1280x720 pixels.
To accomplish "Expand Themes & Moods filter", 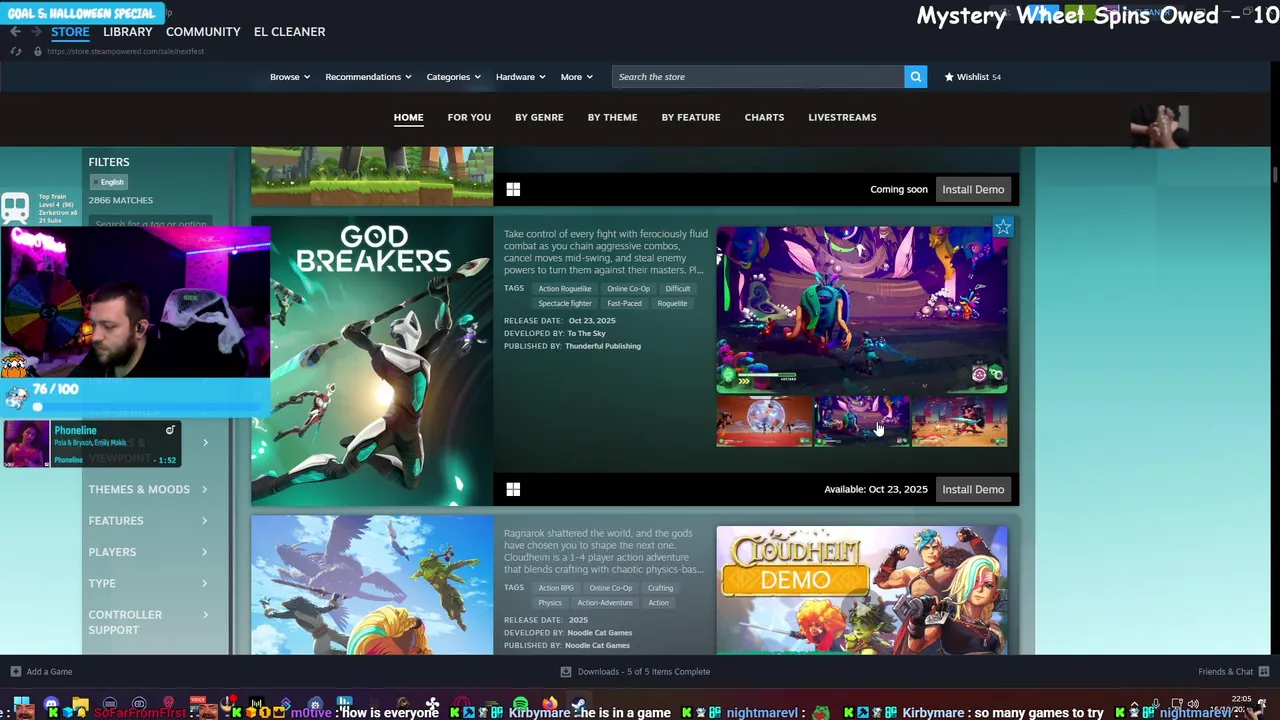I will (x=148, y=489).
